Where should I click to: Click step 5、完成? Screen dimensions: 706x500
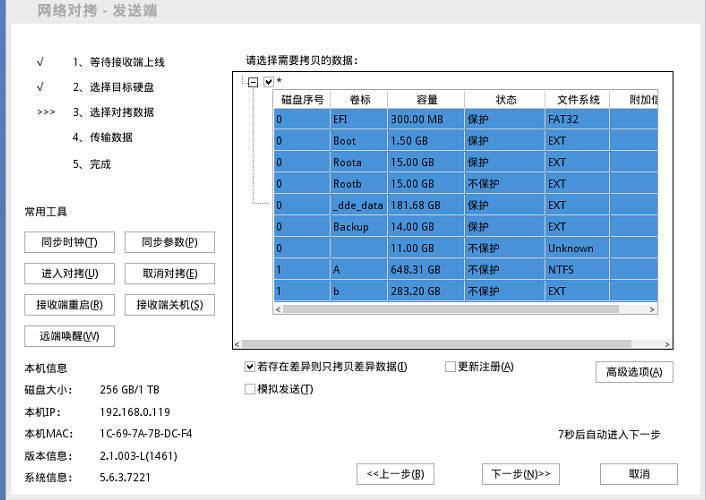point(92,164)
